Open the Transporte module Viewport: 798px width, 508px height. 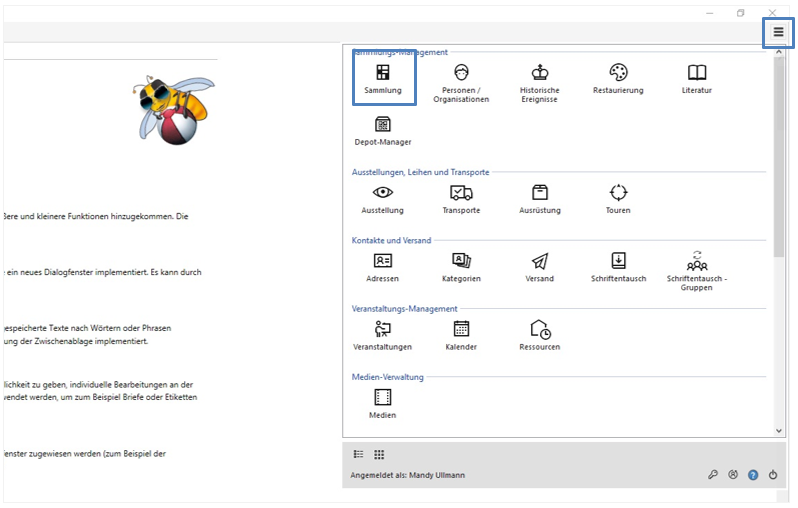pos(461,198)
